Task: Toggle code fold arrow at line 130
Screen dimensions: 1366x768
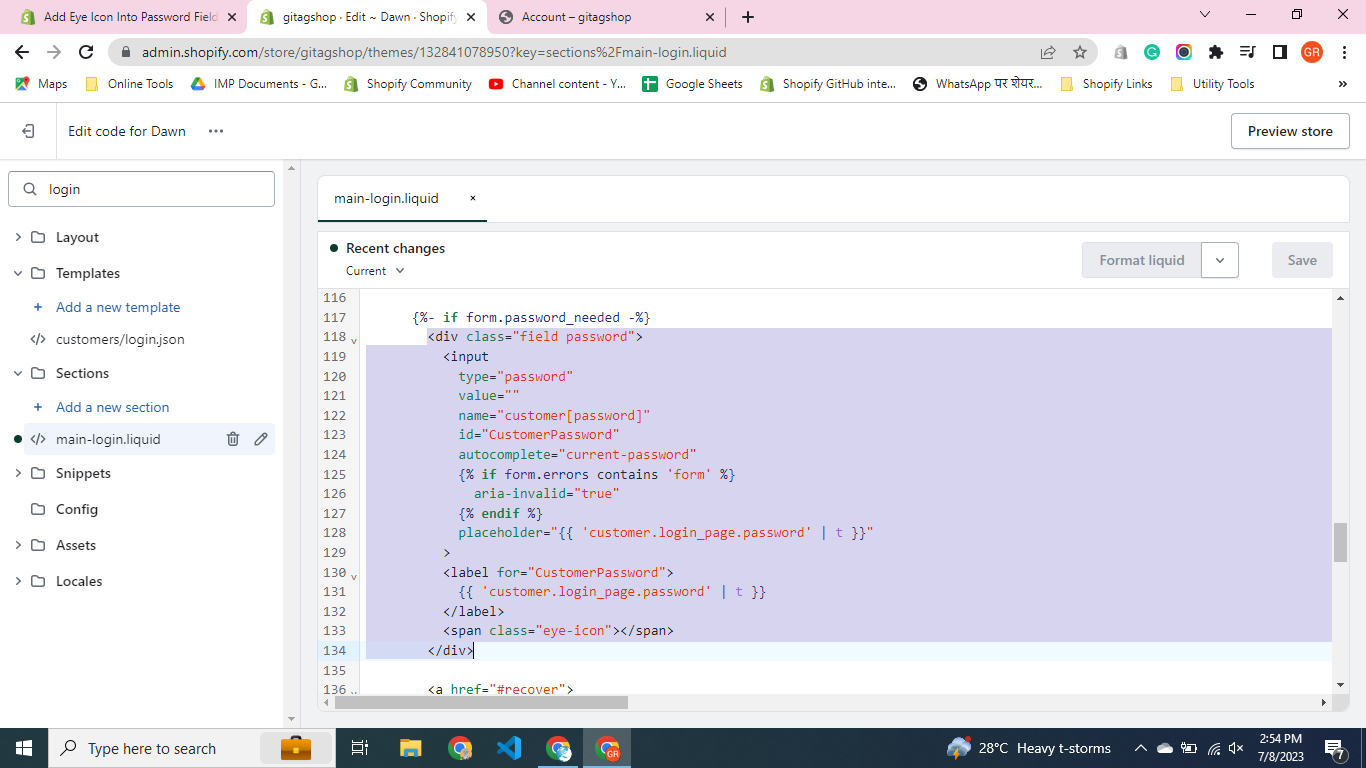Action: pyautogui.click(x=354, y=576)
